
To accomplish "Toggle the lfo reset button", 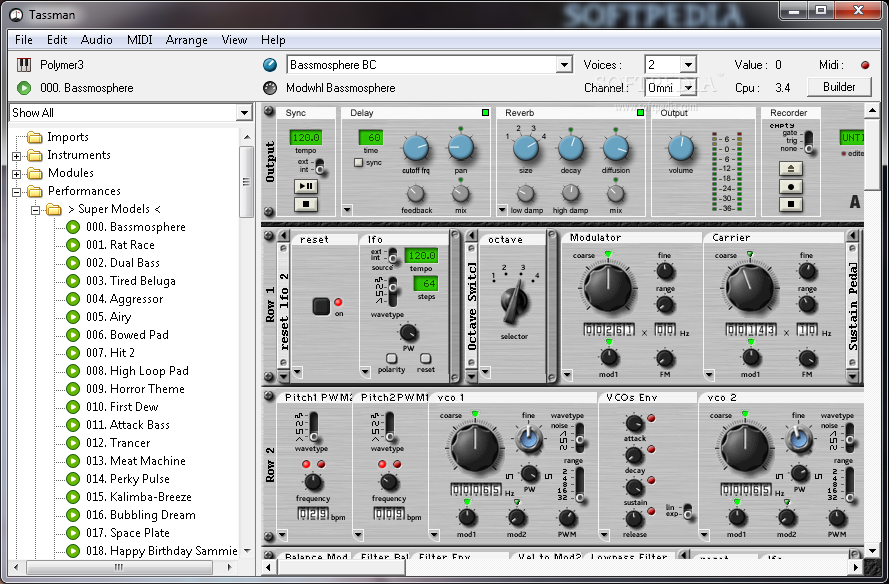I will point(425,358).
